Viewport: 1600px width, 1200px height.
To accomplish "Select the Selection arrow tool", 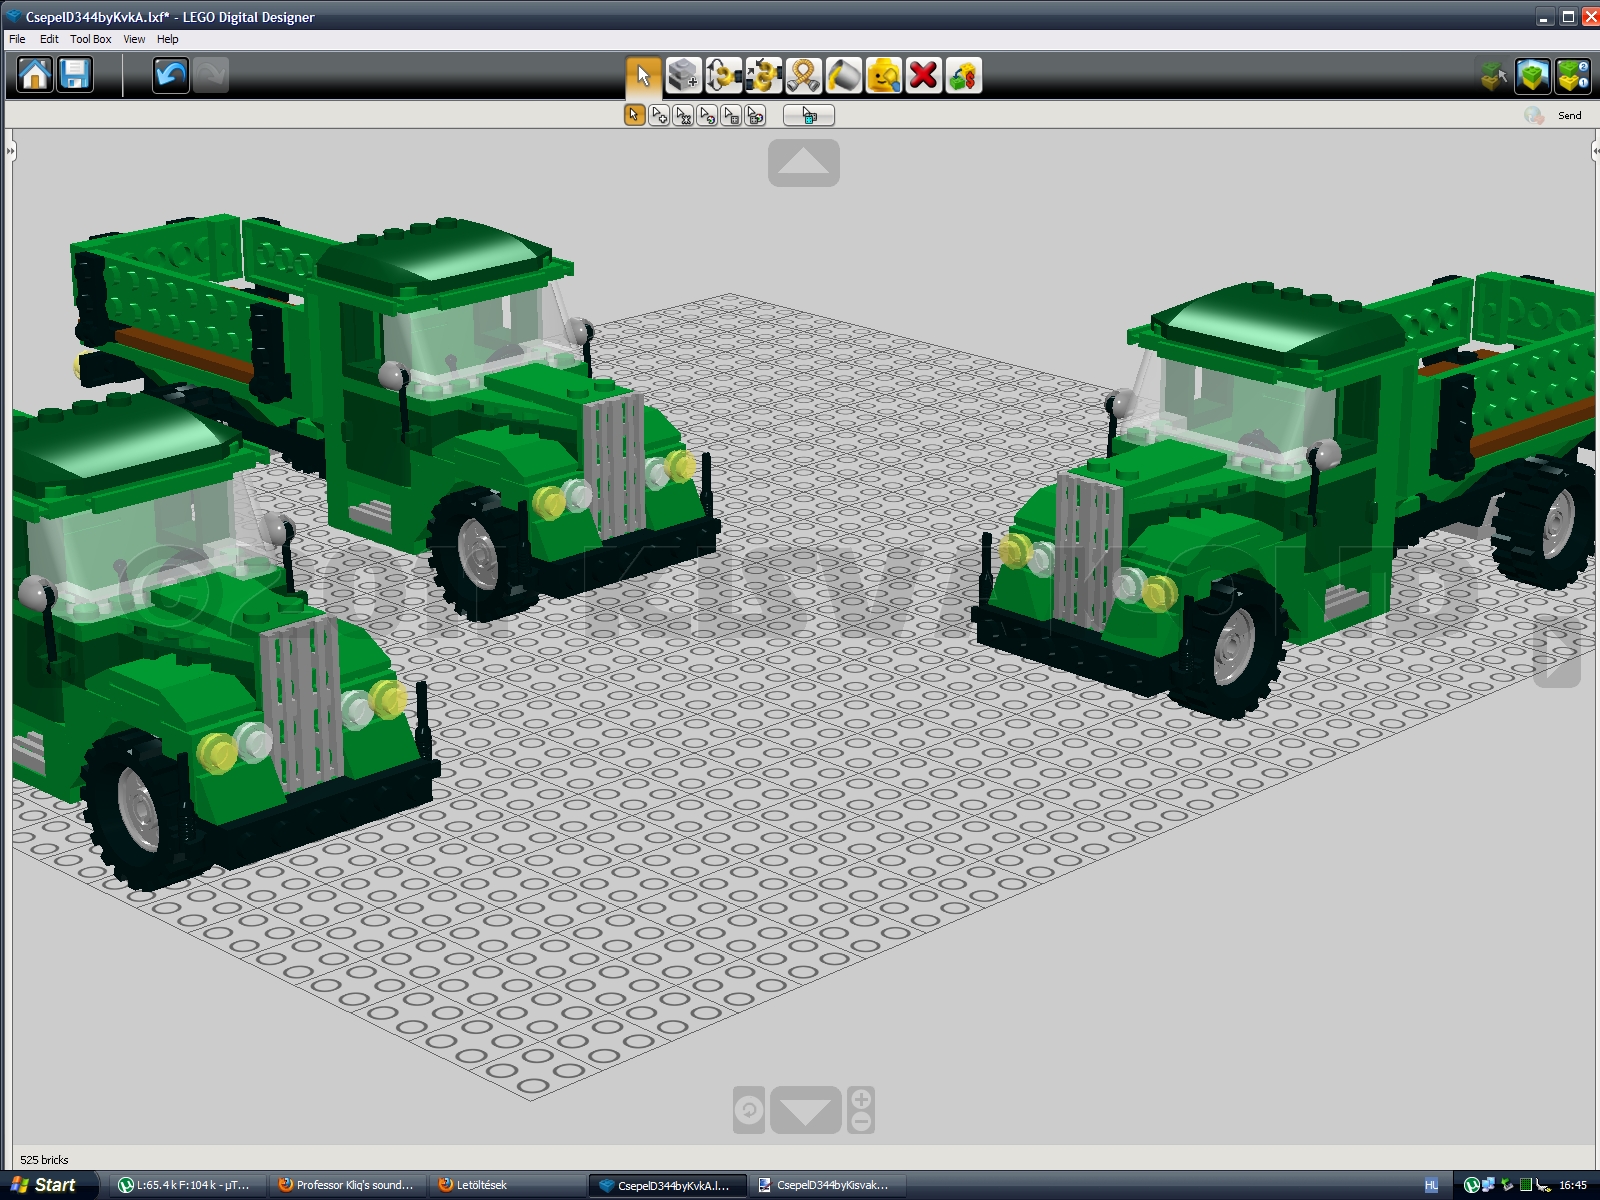I will tap(643, 75).
